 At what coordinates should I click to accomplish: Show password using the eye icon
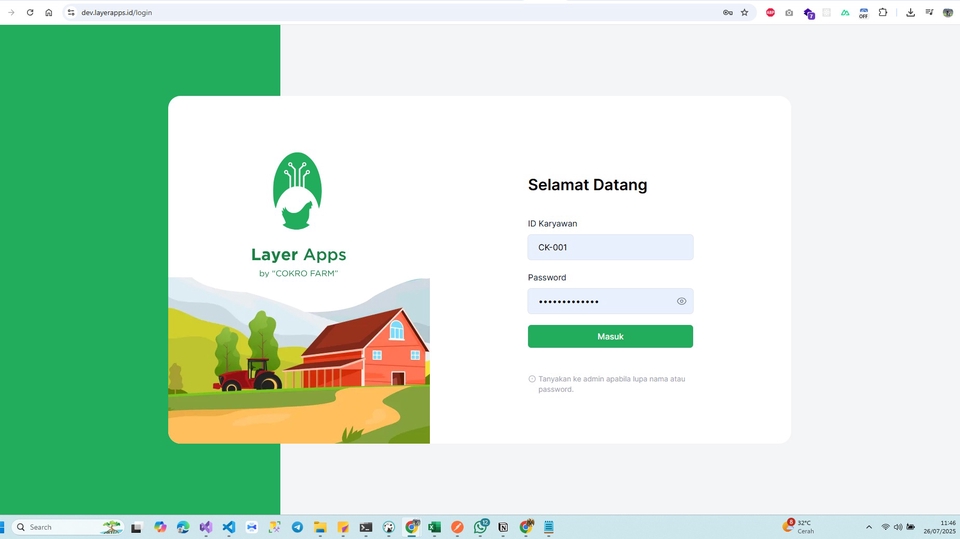pyautogui.click(x=681, y=301)
